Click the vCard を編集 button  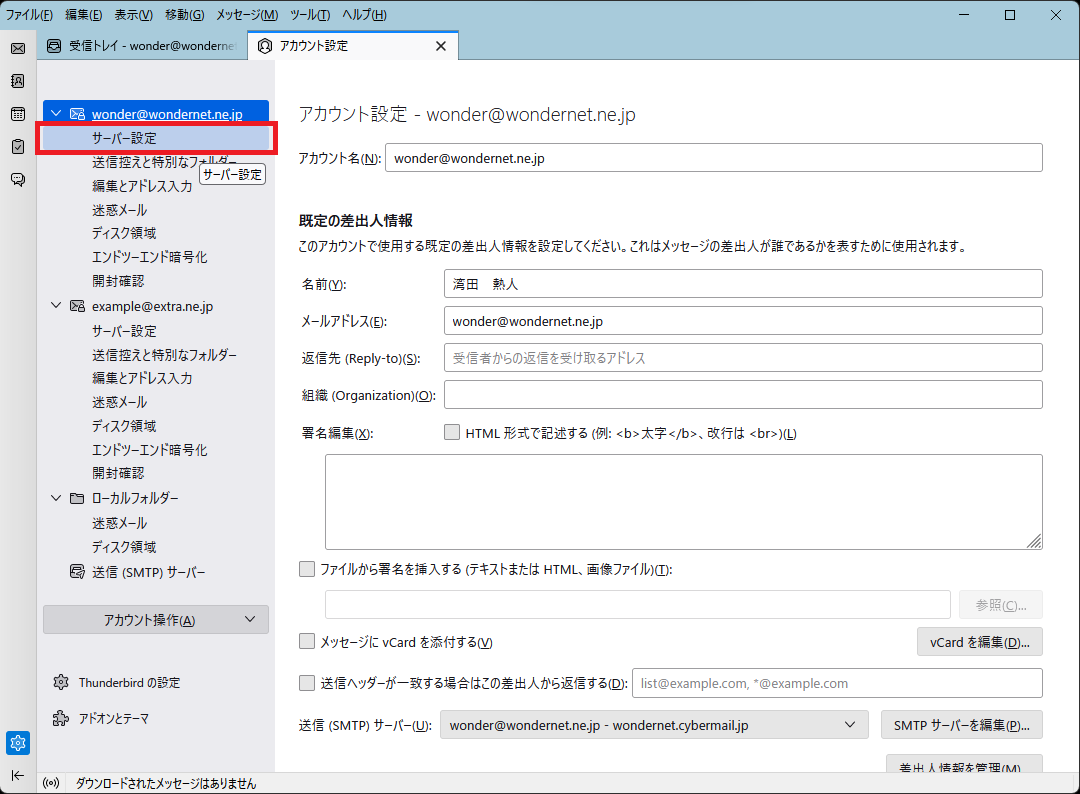click(979, 642)
